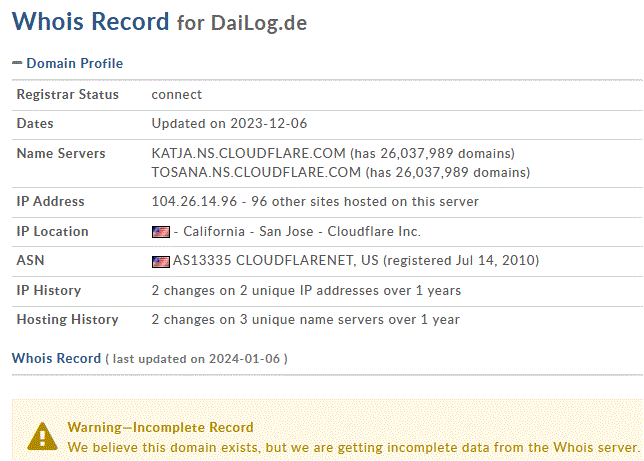Screen dimensions: 644x461
Task: Click 'last updated on 2024-01-06' text
Action: 196,359
